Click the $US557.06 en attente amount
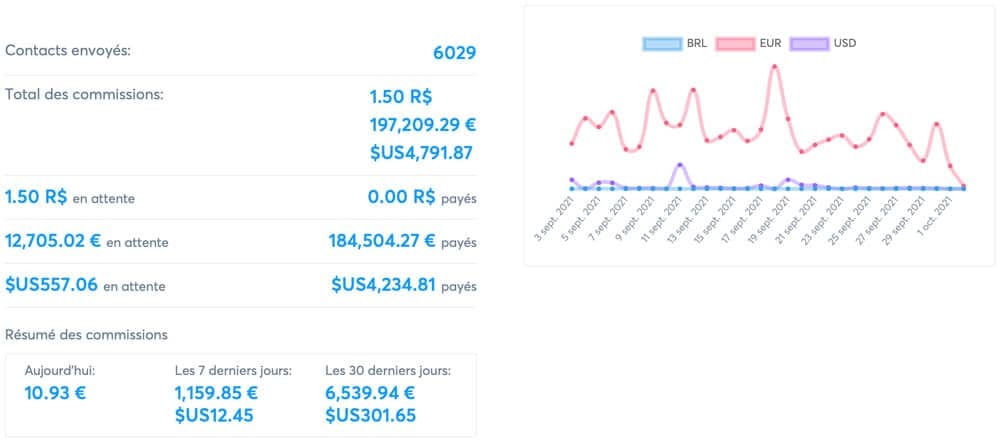This screenshot has width=1000, height=442. pos(52,285)
